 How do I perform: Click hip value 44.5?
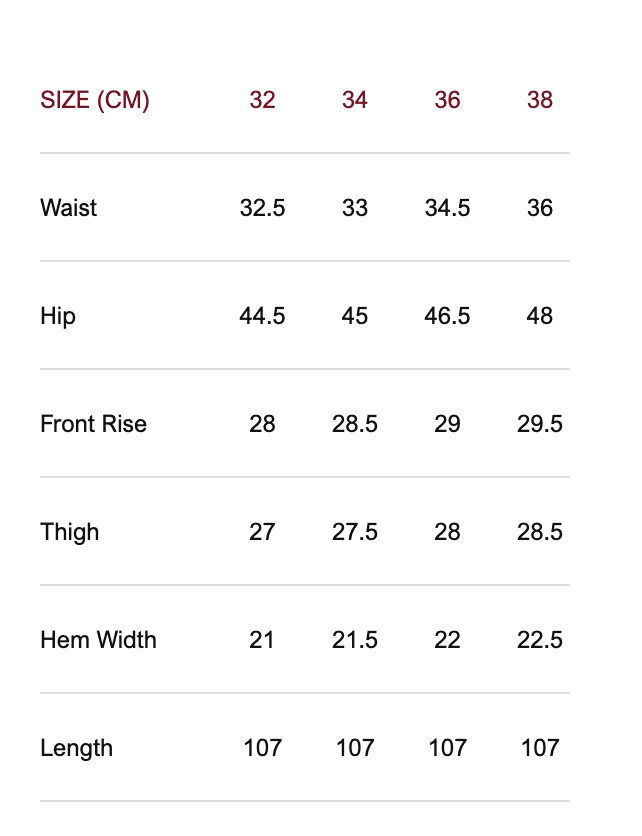click(262, 316)
